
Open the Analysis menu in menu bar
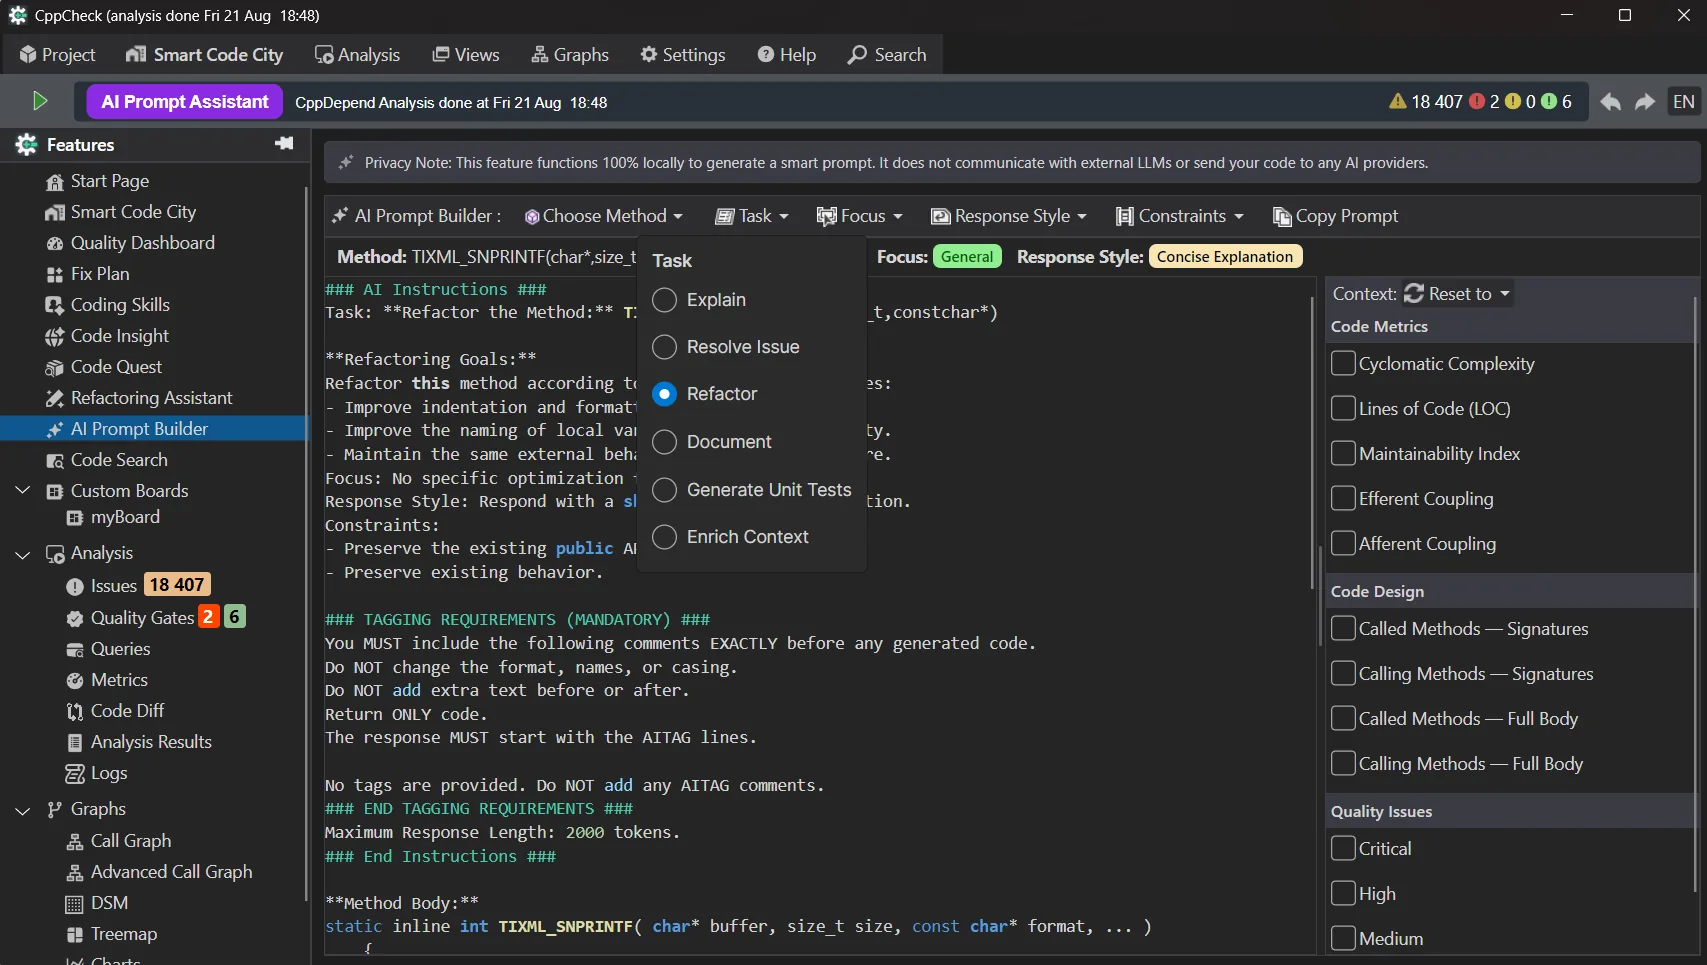pyautogui.click(x=357, y=55)
